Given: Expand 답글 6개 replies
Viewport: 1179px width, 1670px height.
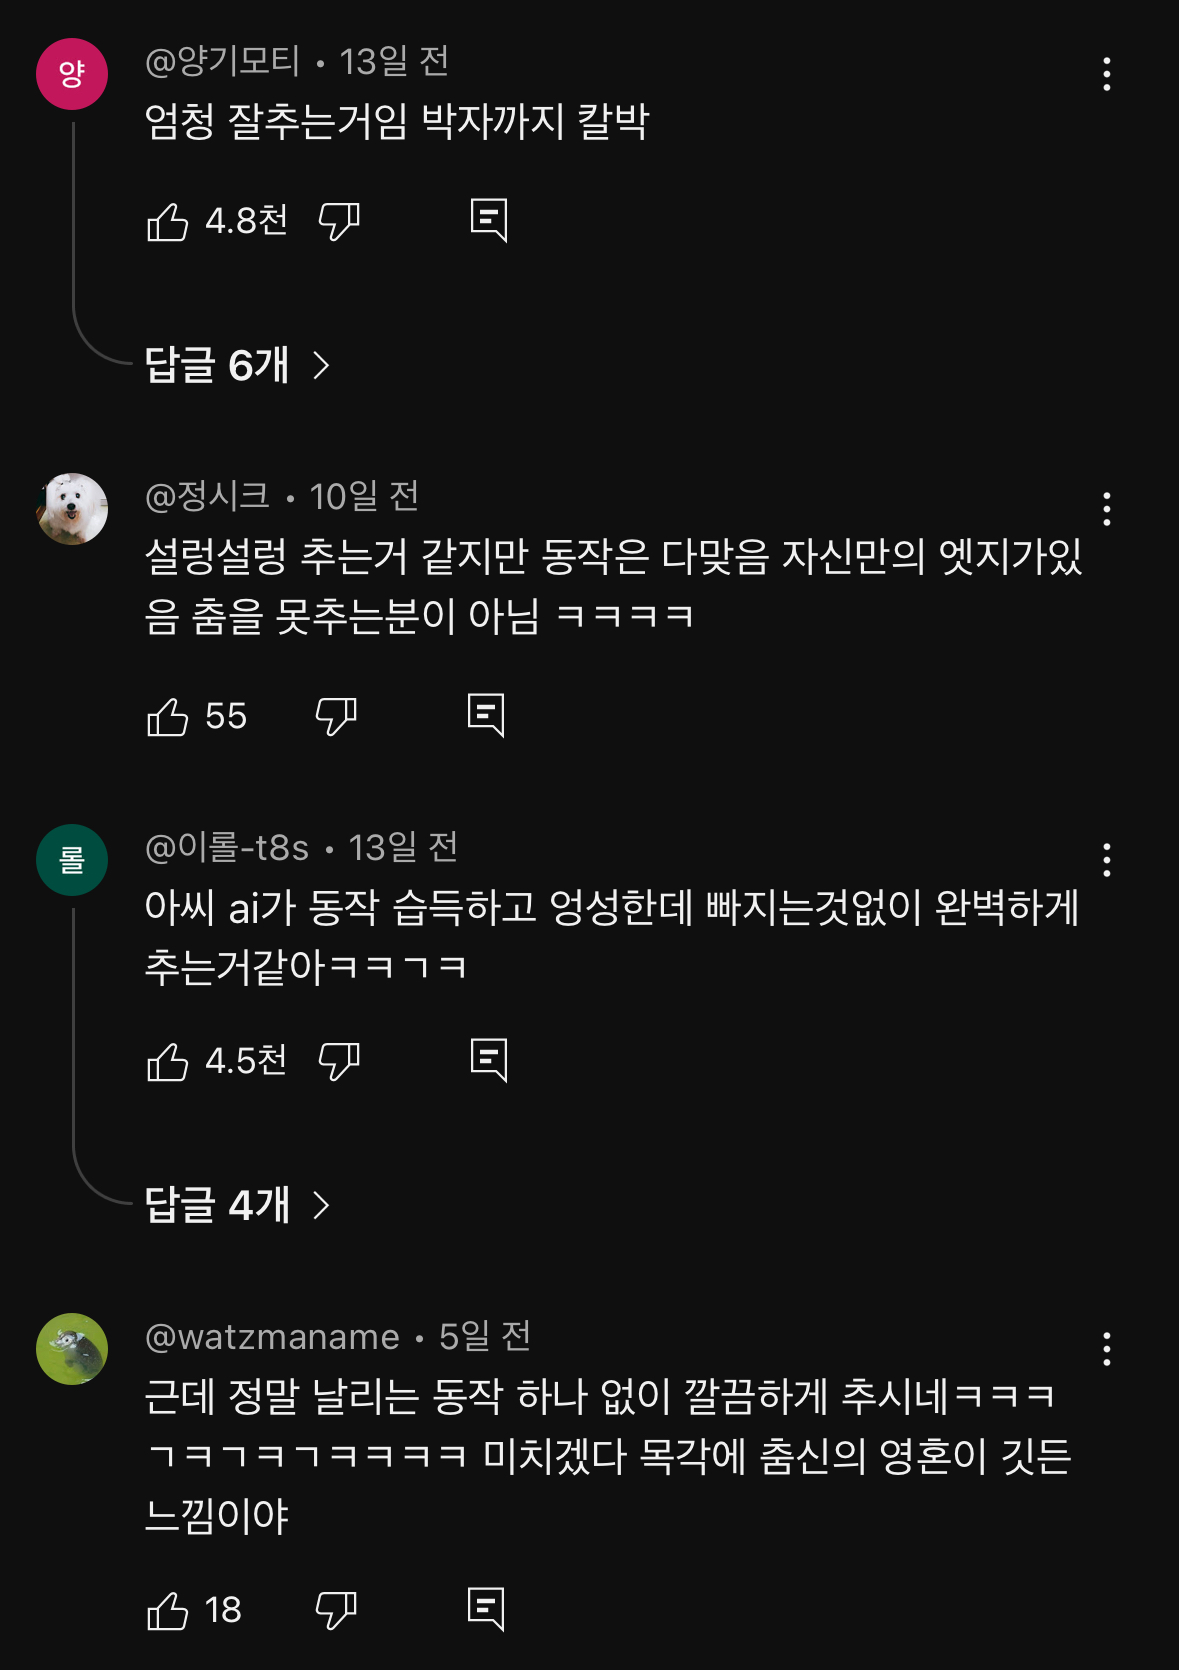Looking at the screenshot, I should (237, 365).
